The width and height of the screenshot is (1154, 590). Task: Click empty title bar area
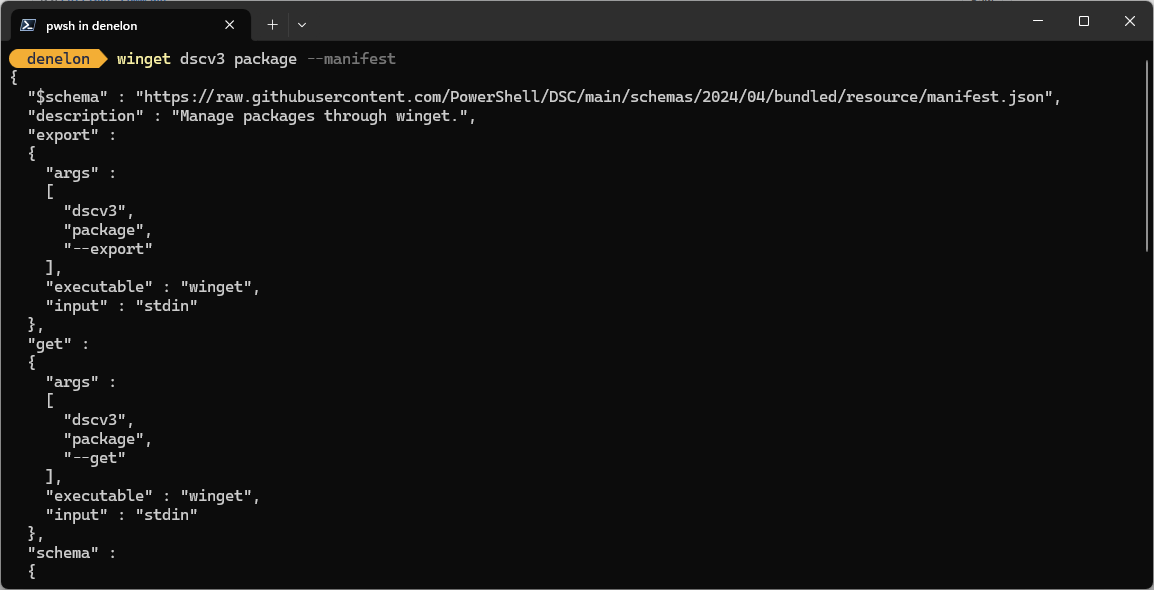(662, 22)
